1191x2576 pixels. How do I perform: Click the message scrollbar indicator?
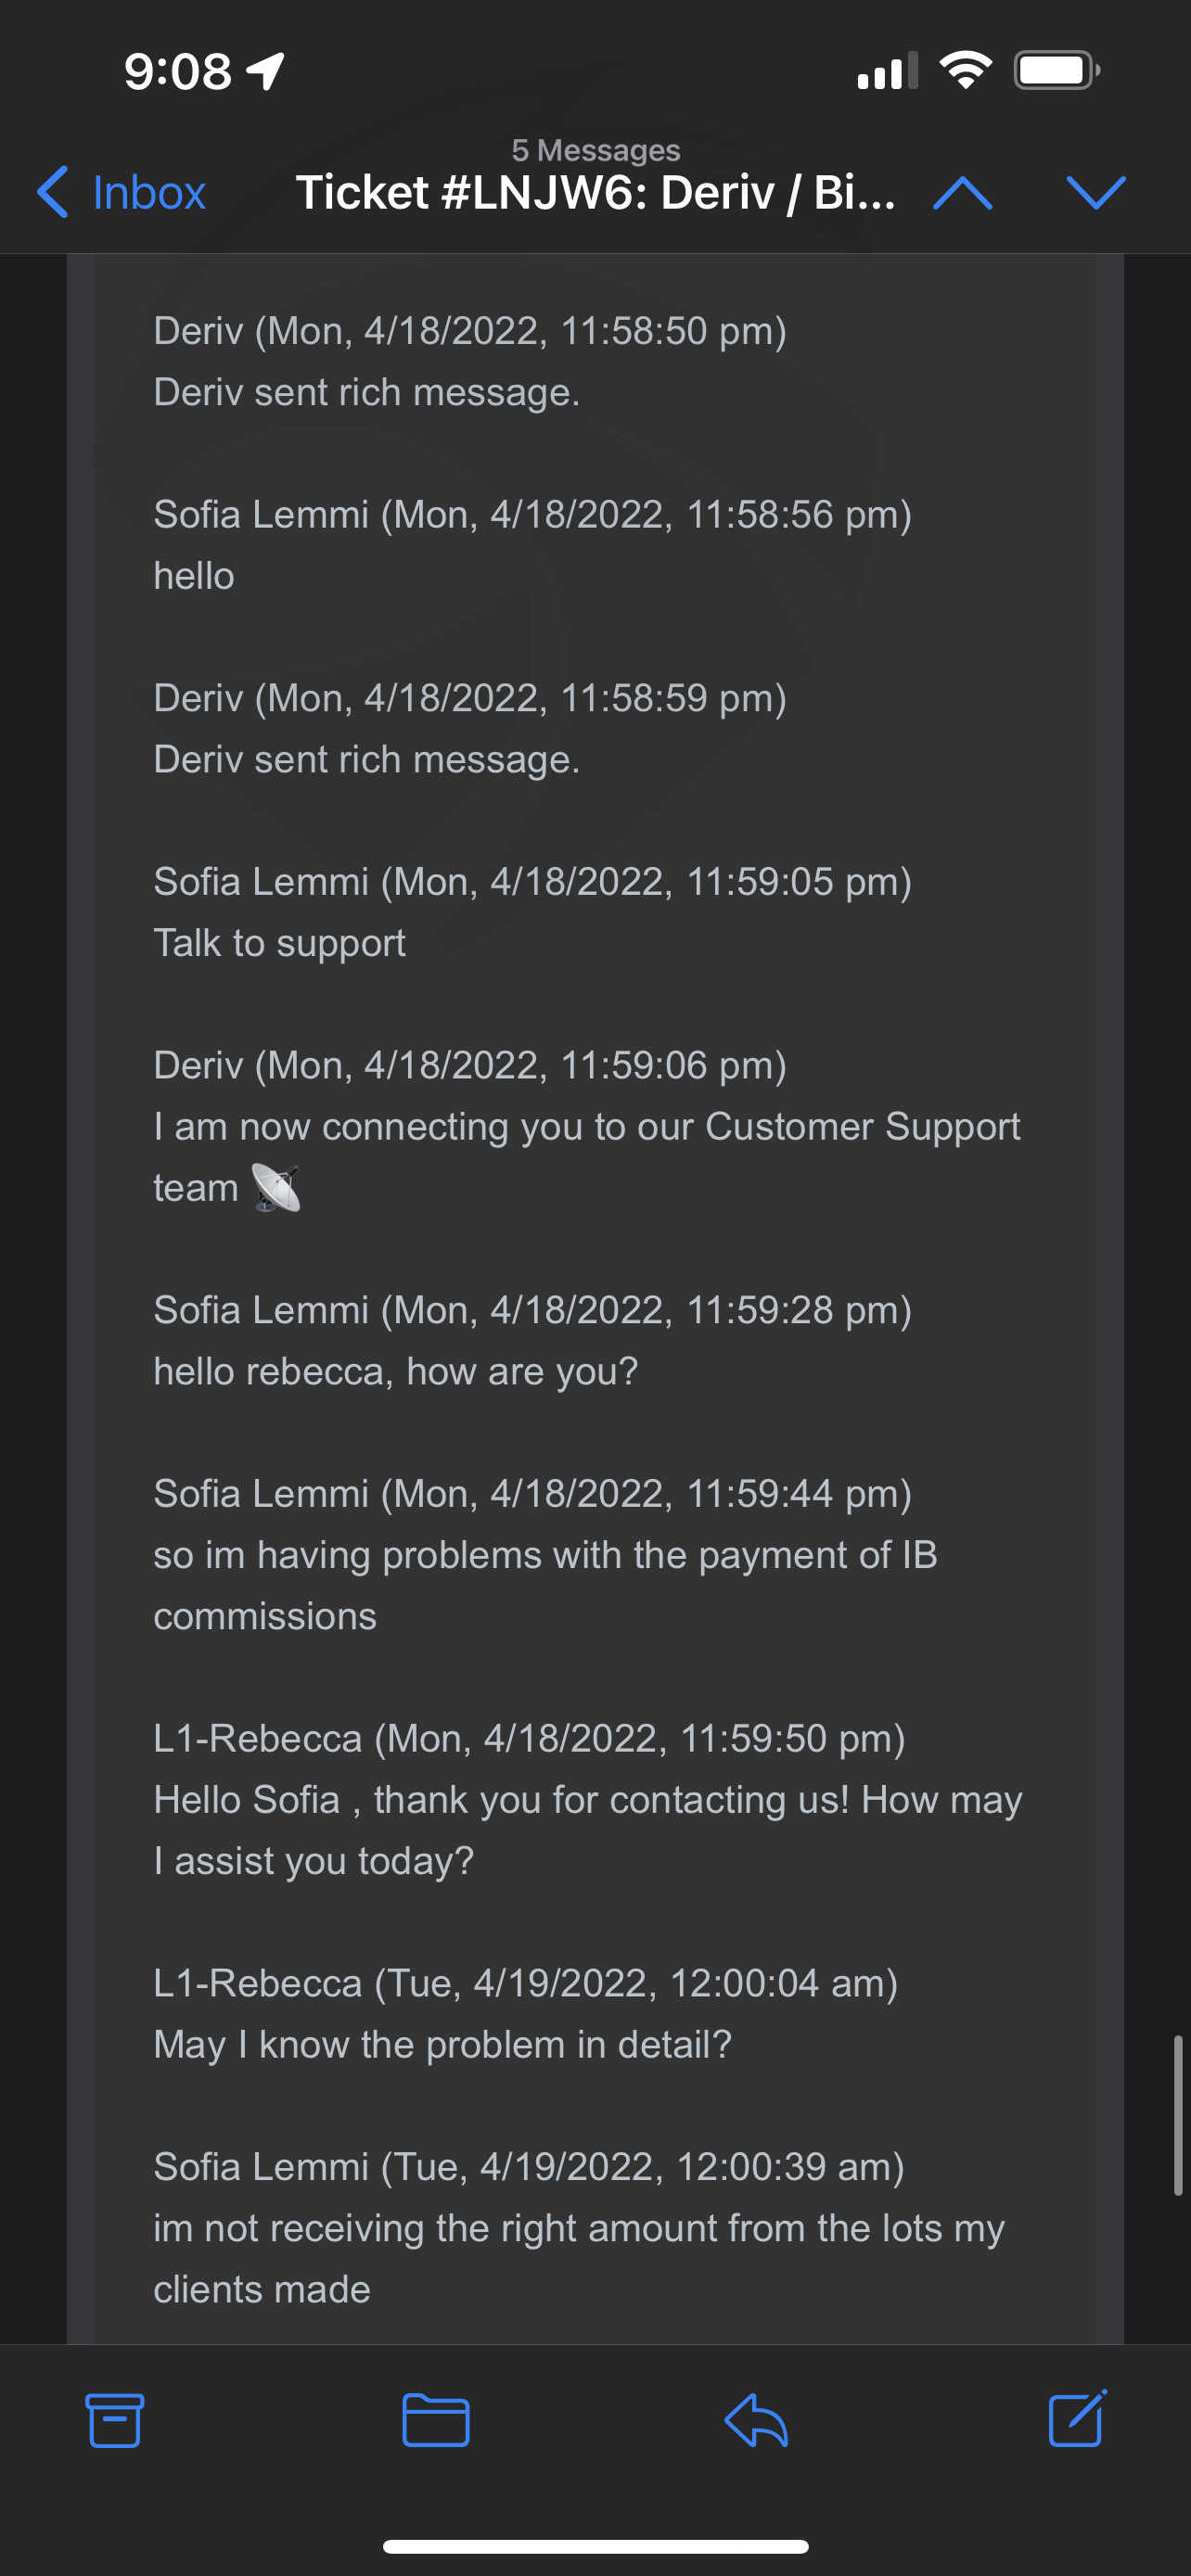(1178, 2114)
